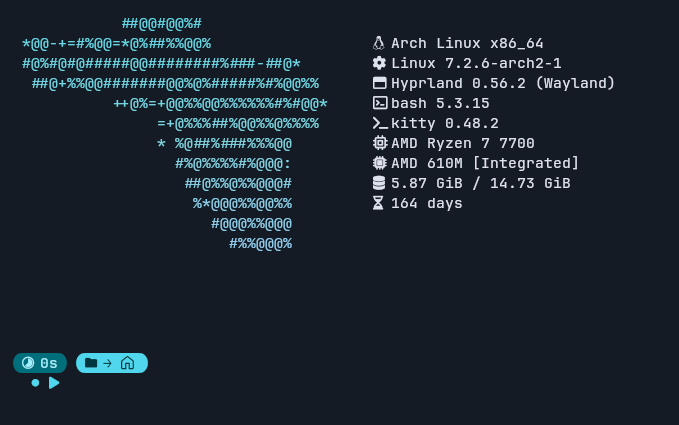Click the text "Linux 7.2.6-arch2-1"

click(x=476, y=63)
